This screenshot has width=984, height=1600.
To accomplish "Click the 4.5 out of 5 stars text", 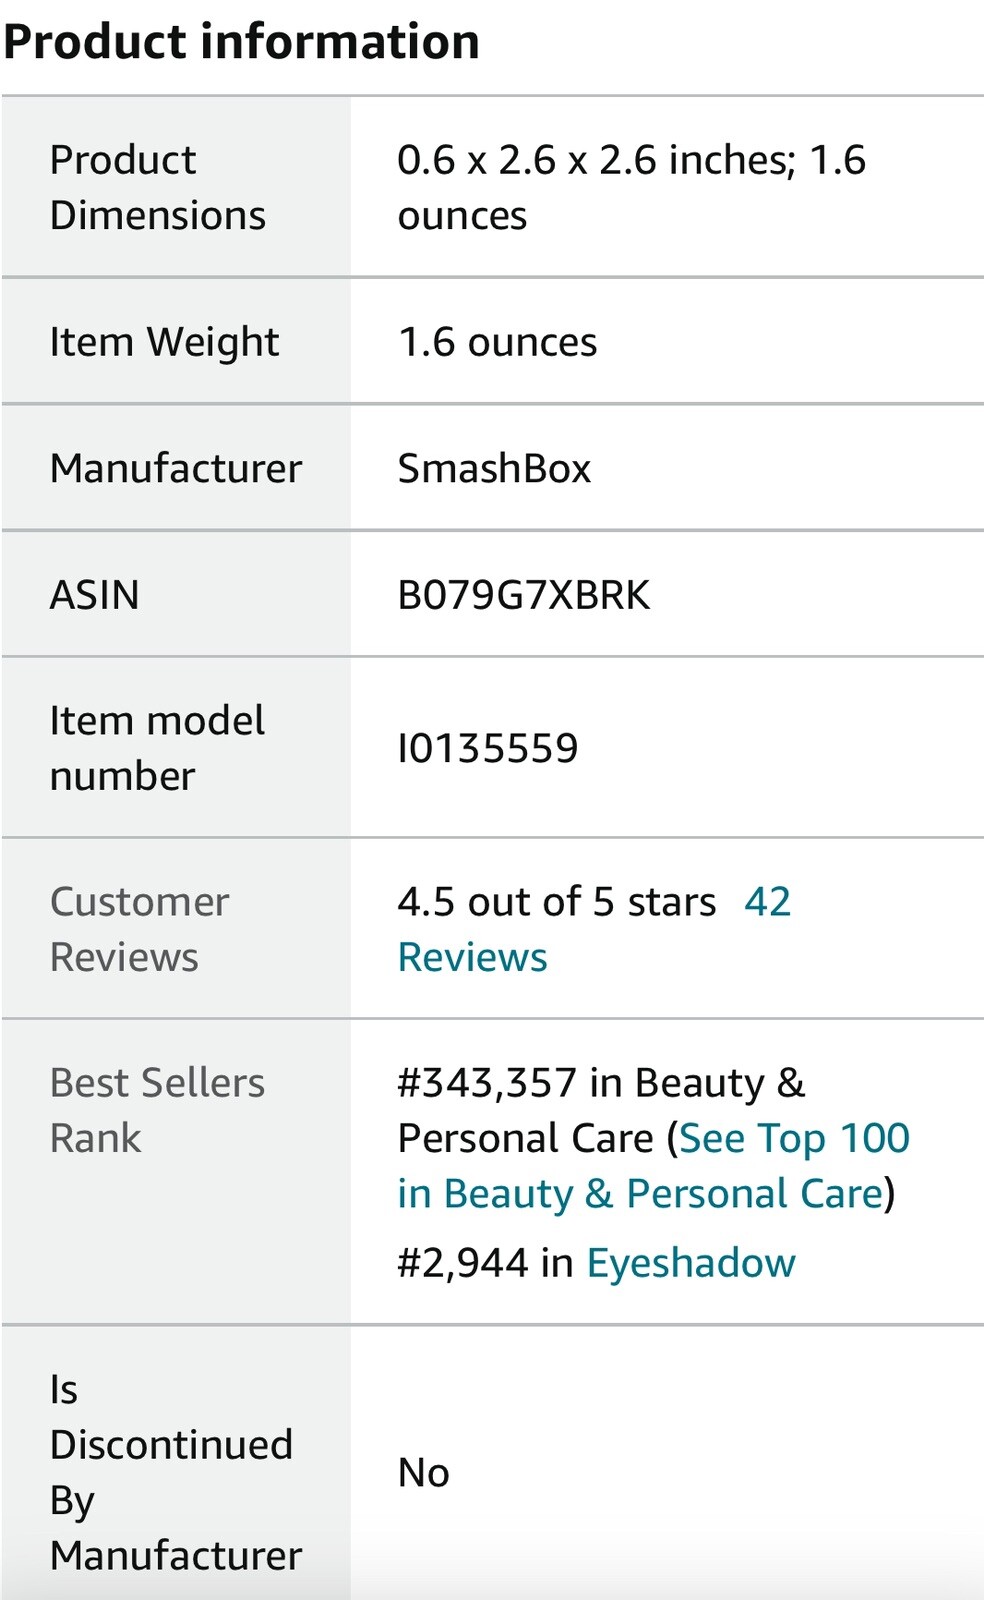I will coord(556,902).
